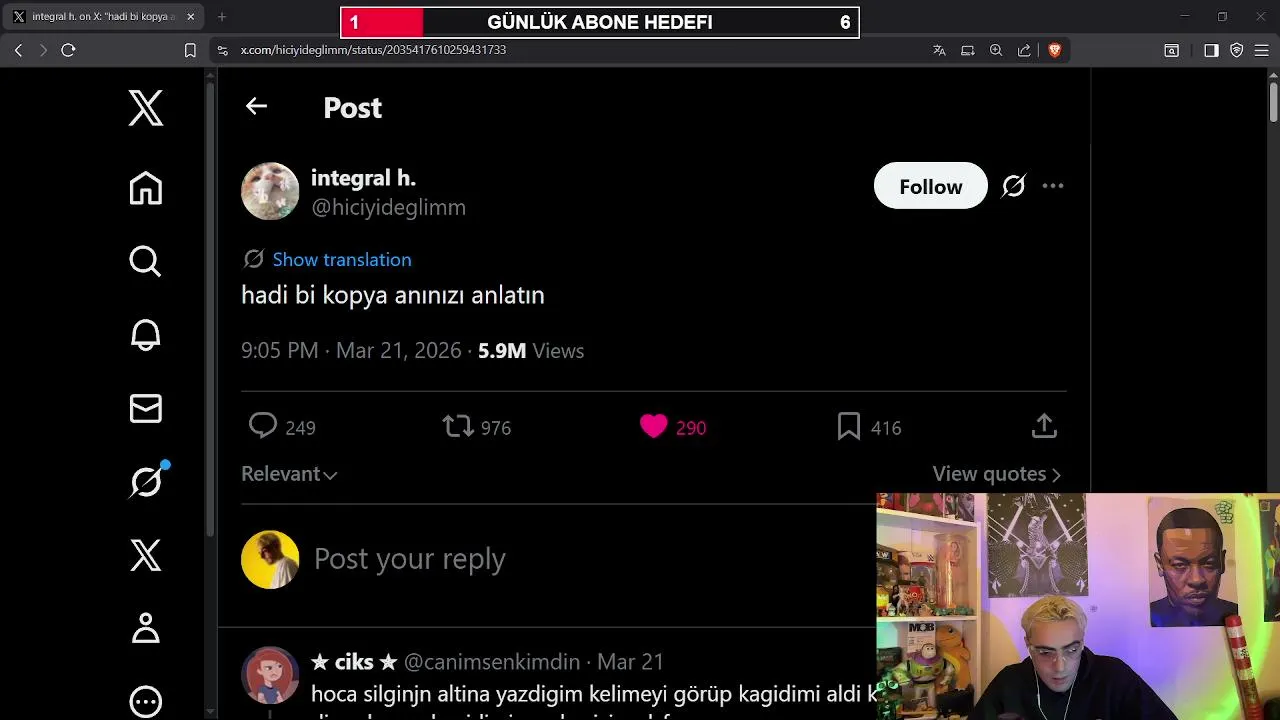
Task: Select the integral h. browser tab
Action: pos(102,17)
